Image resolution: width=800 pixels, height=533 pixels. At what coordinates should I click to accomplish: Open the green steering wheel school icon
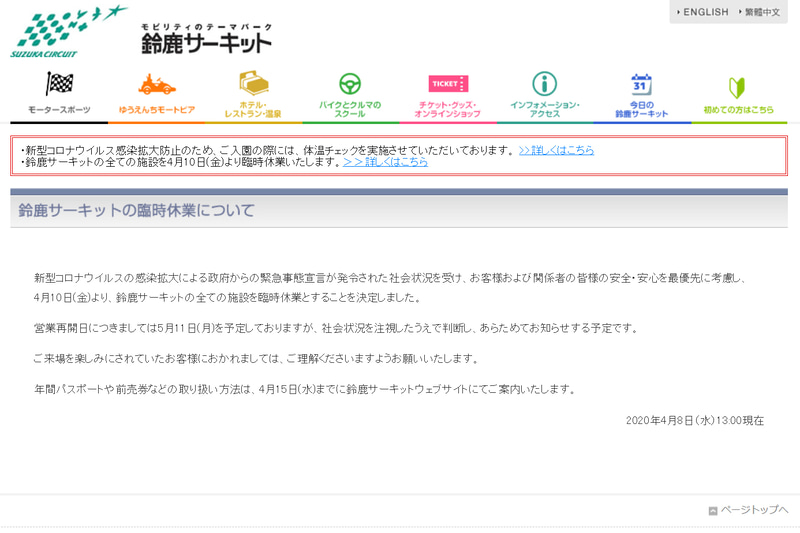click(x=350, y=84)
